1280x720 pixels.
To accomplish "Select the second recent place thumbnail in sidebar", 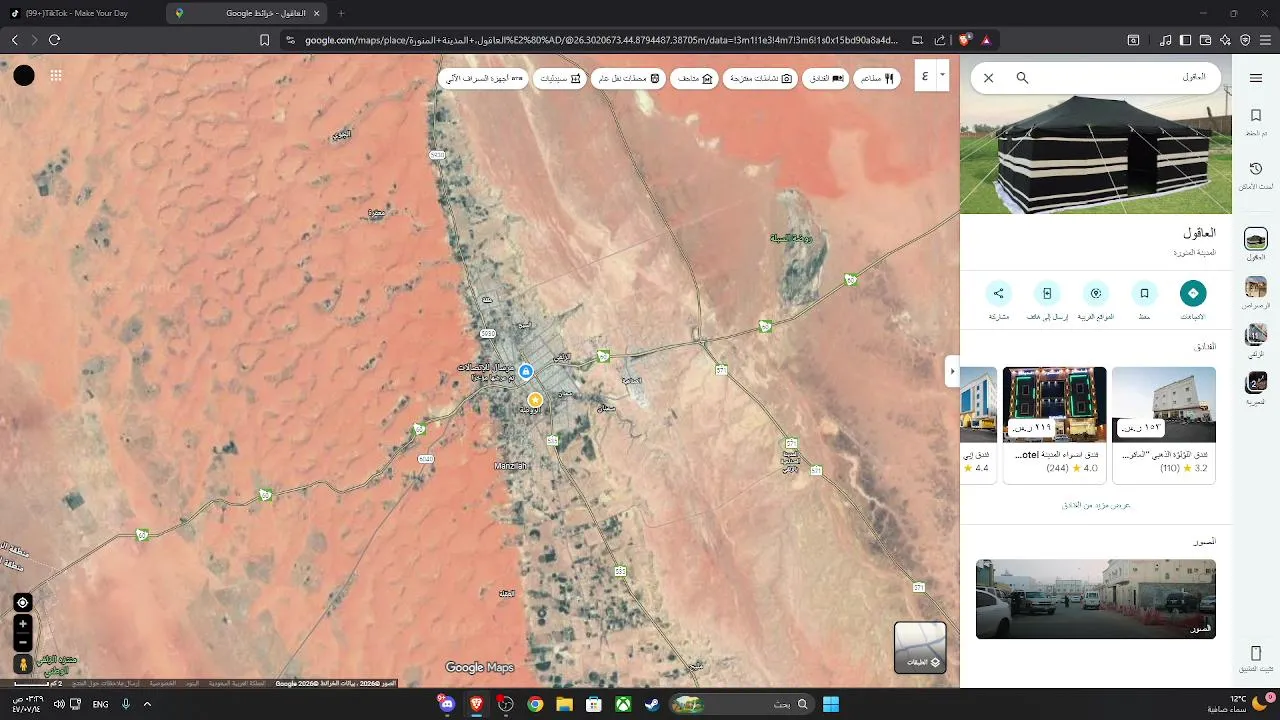I will tap(1256, 287).
